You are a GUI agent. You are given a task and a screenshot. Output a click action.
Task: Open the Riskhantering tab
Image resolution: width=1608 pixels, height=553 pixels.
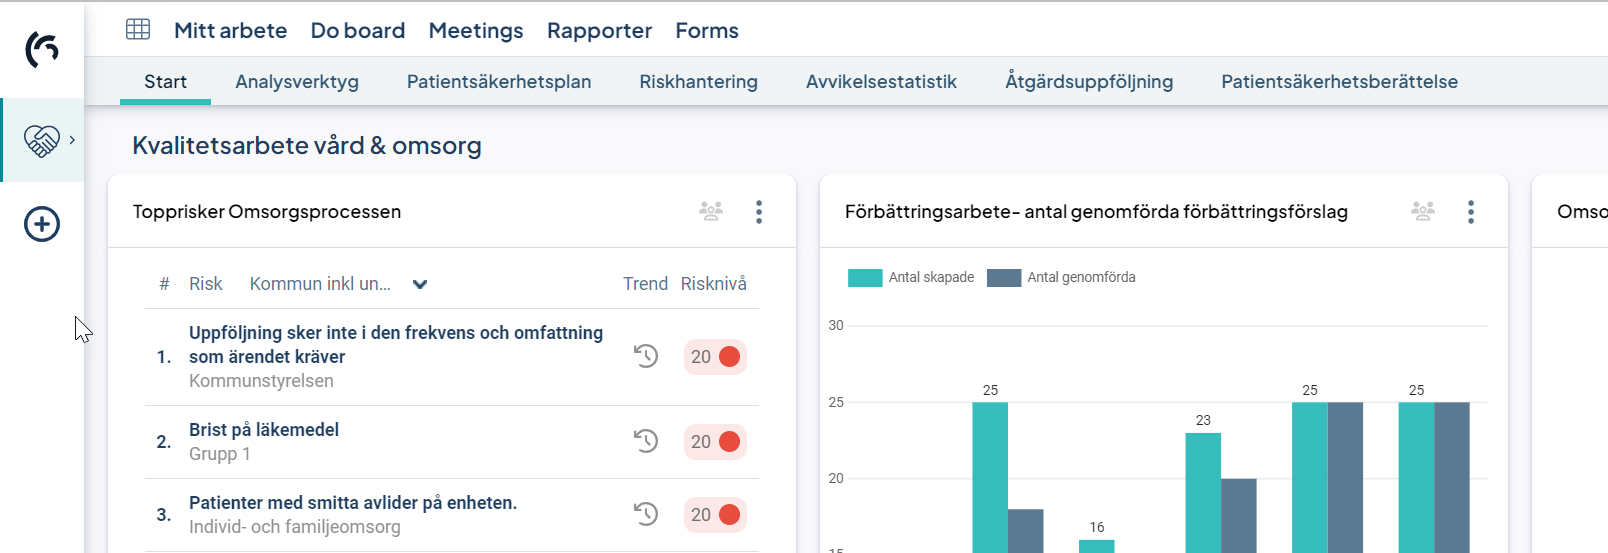pos(699,82)
